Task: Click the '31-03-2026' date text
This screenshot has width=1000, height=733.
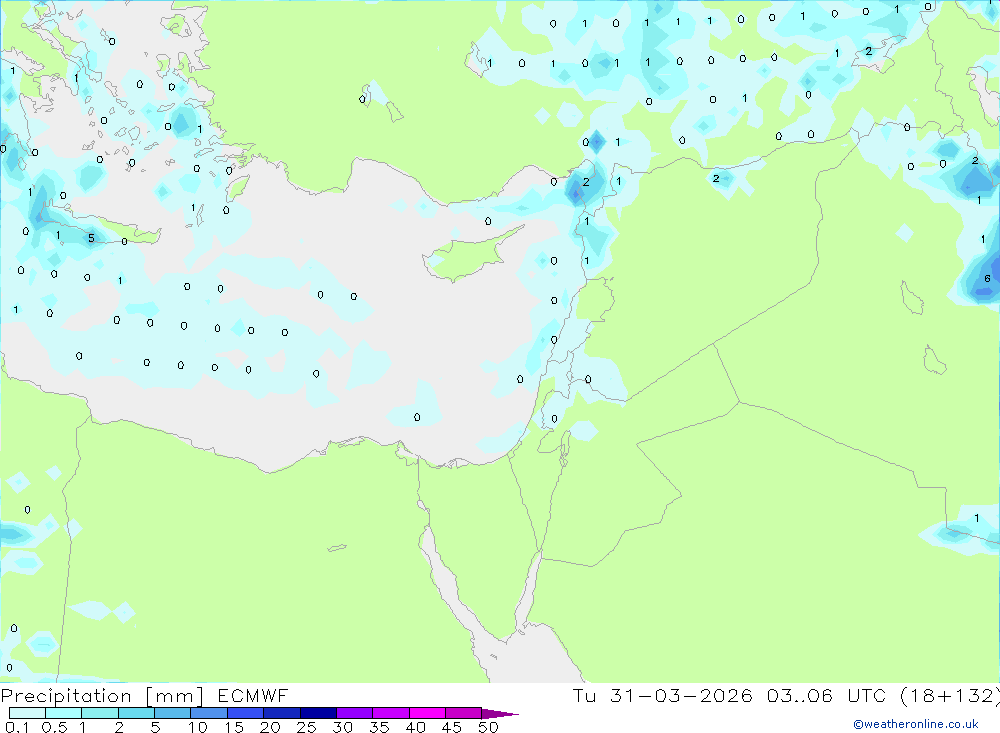Action: (x=680, y=695)
